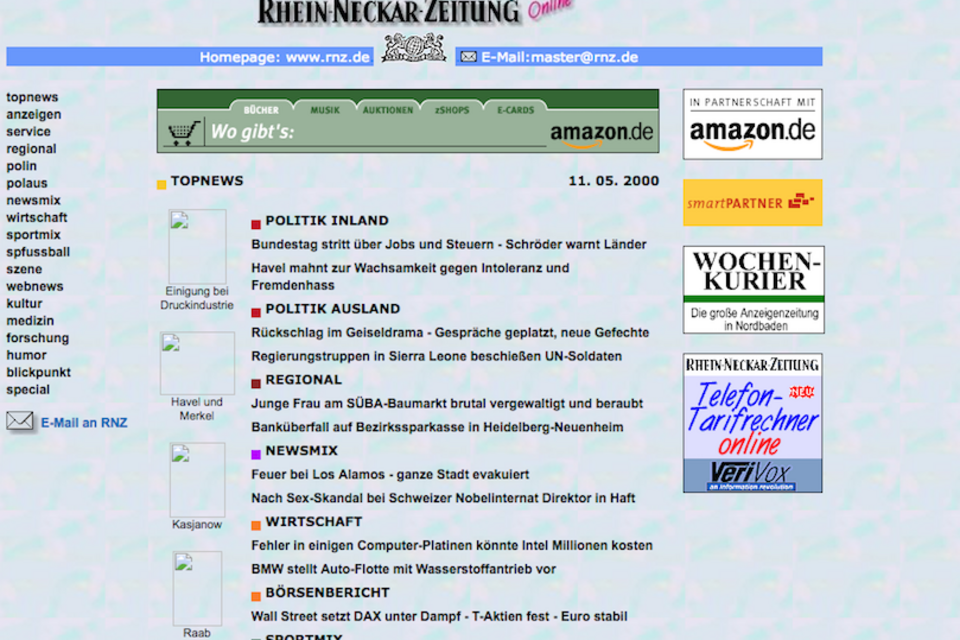Open the smartPARTNER banner
Image resolution: width=960 pixels, height=640 pixels.
pyautogui.click(x=752, y=203)
